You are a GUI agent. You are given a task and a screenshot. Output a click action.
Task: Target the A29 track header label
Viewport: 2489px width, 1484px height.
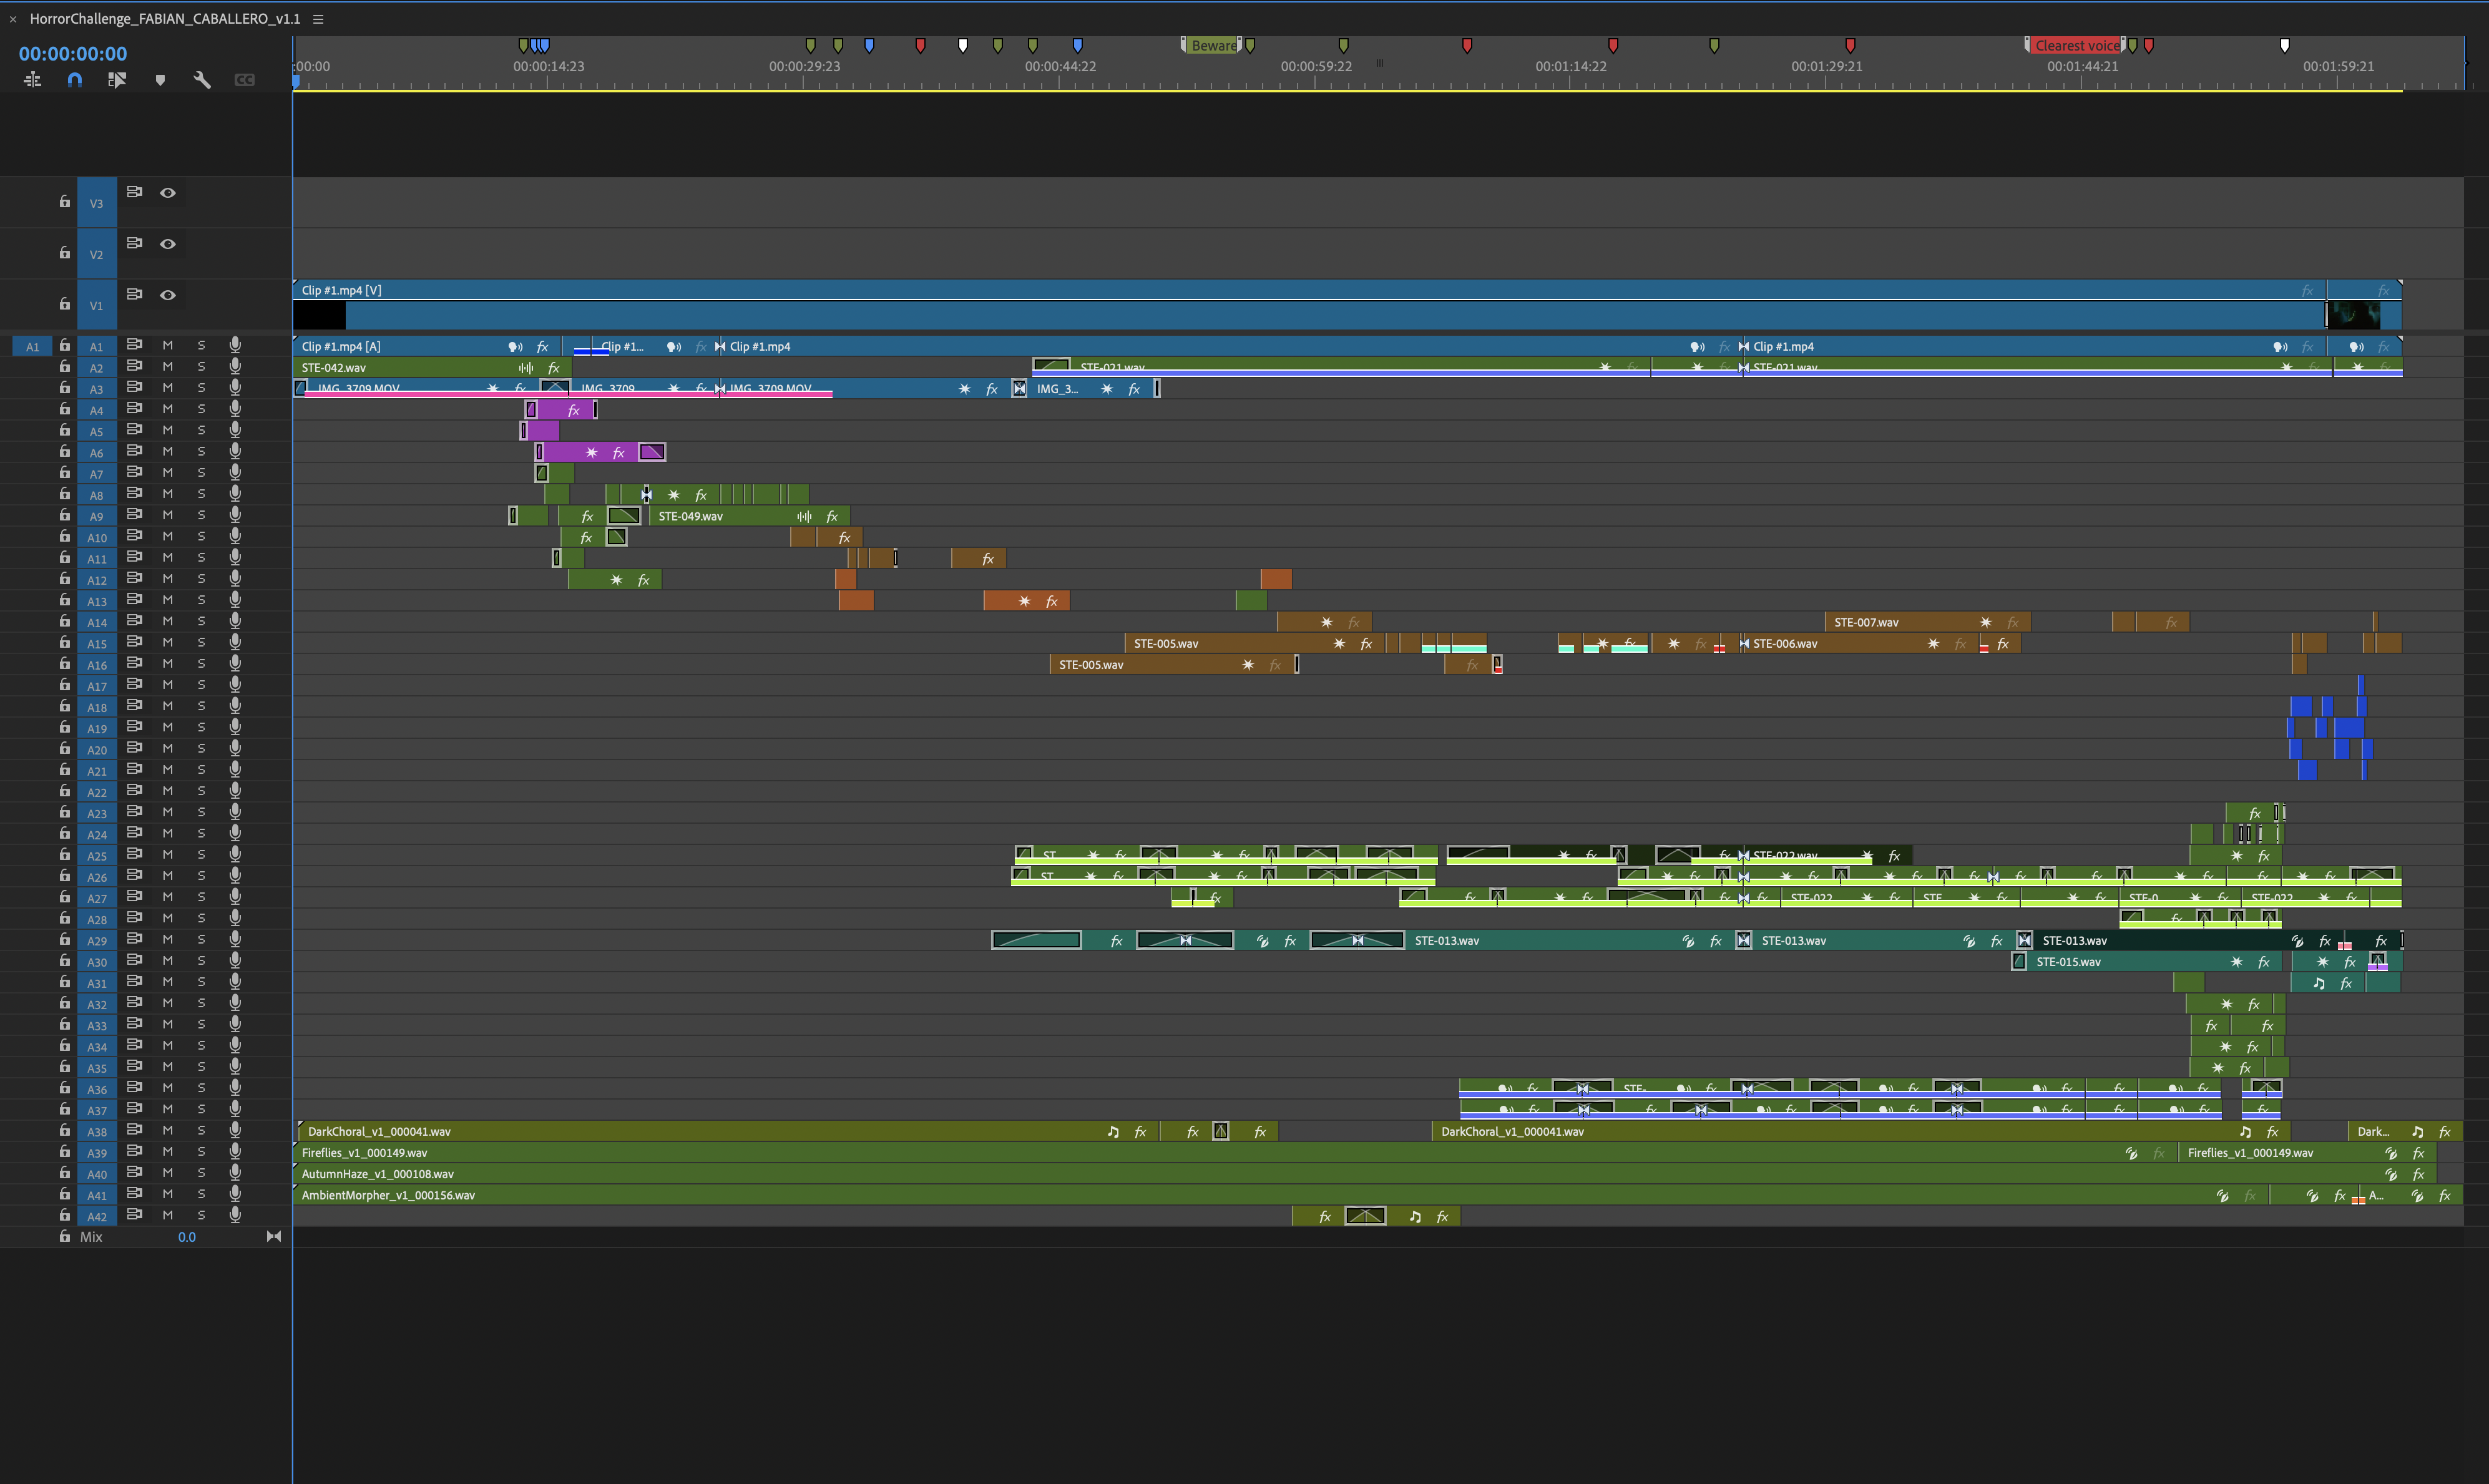(97, 941)
